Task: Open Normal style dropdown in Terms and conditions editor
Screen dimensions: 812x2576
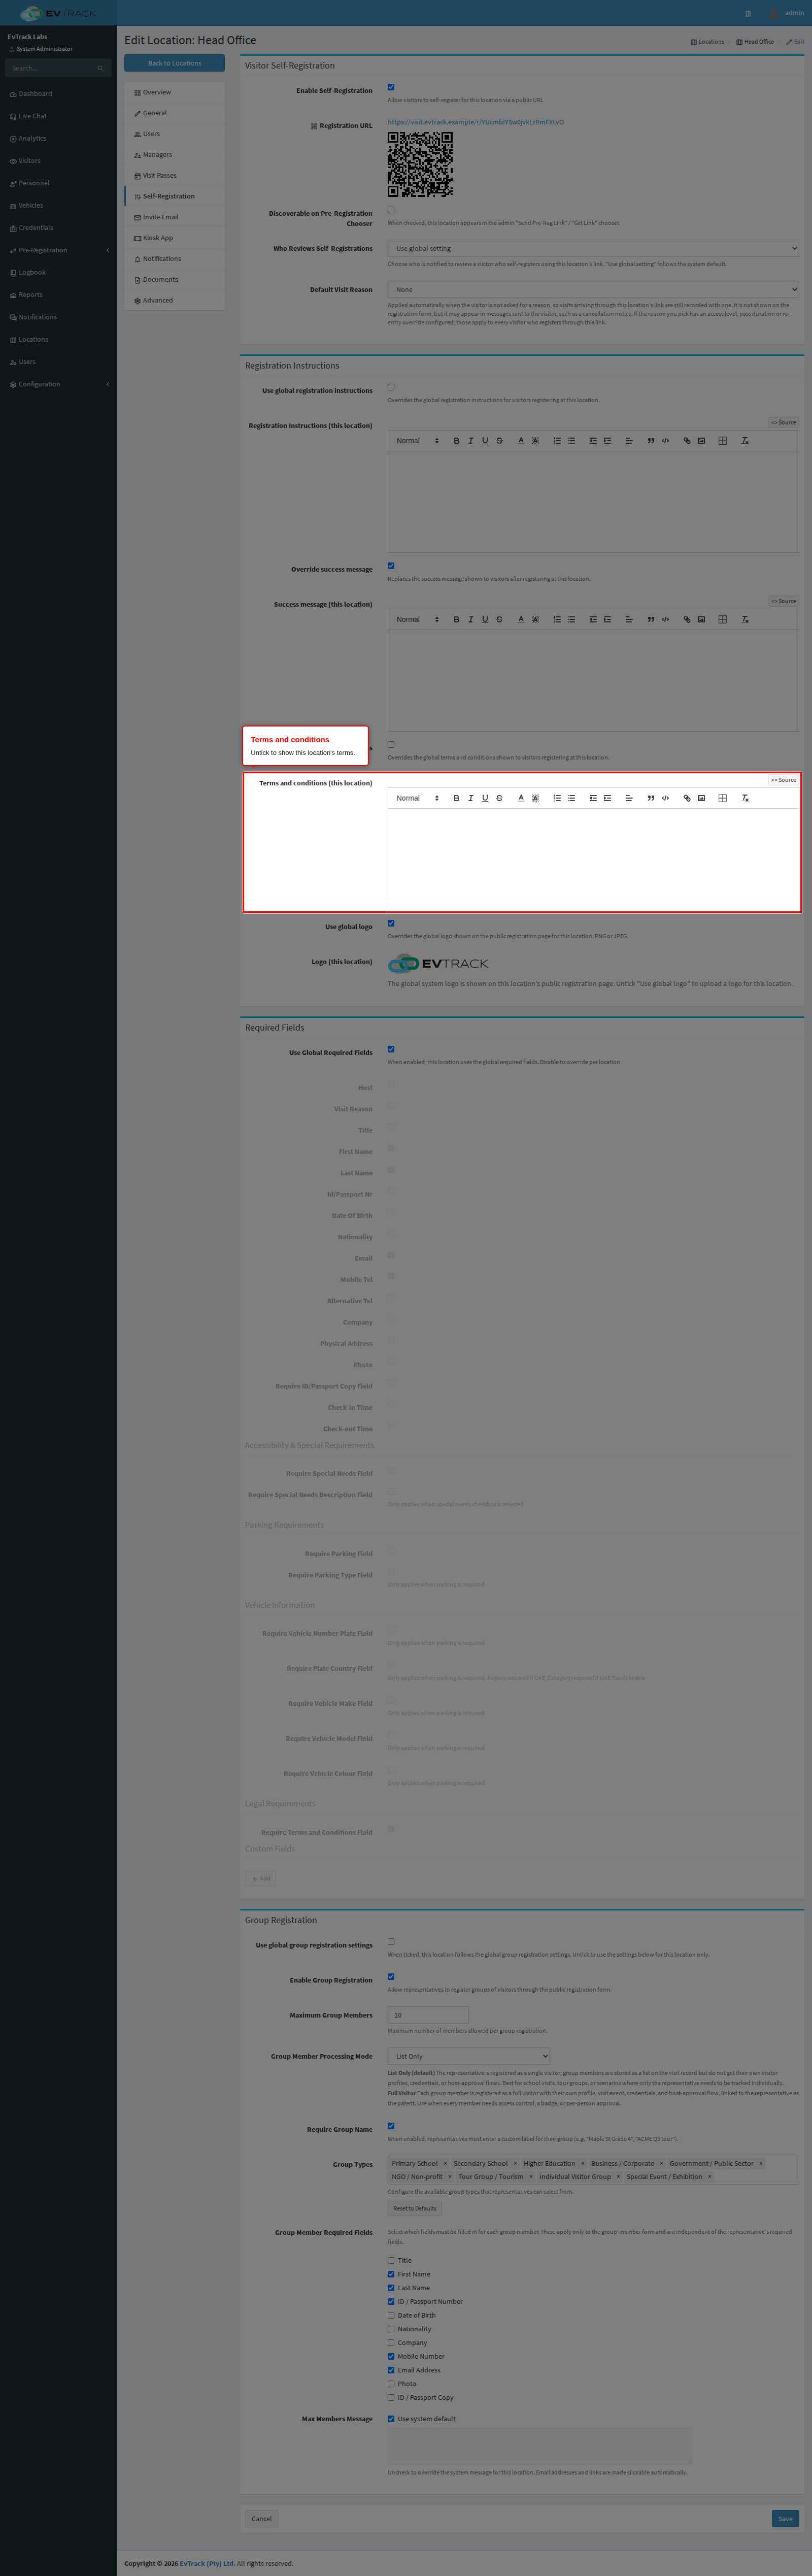Action: [417, 798]
